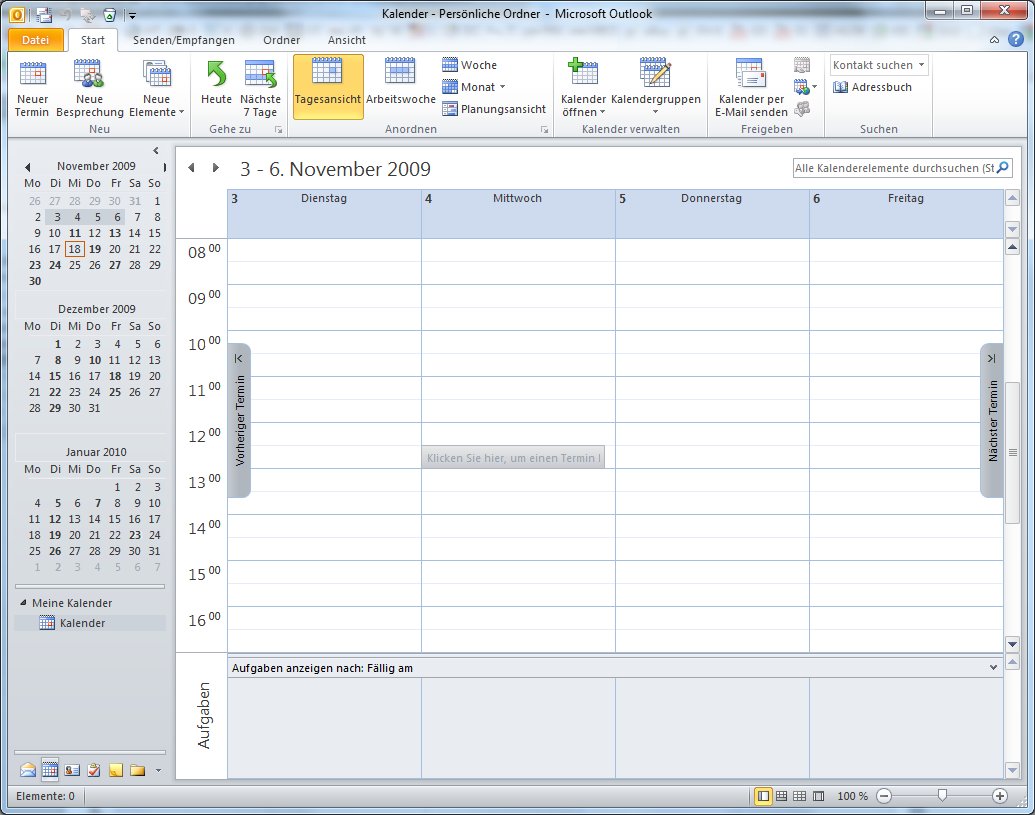
Task: Open Folder list icon
Action: [137, 770]
